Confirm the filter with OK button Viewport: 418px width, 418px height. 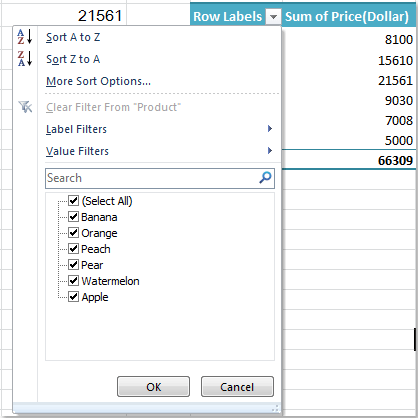(153, 387)
